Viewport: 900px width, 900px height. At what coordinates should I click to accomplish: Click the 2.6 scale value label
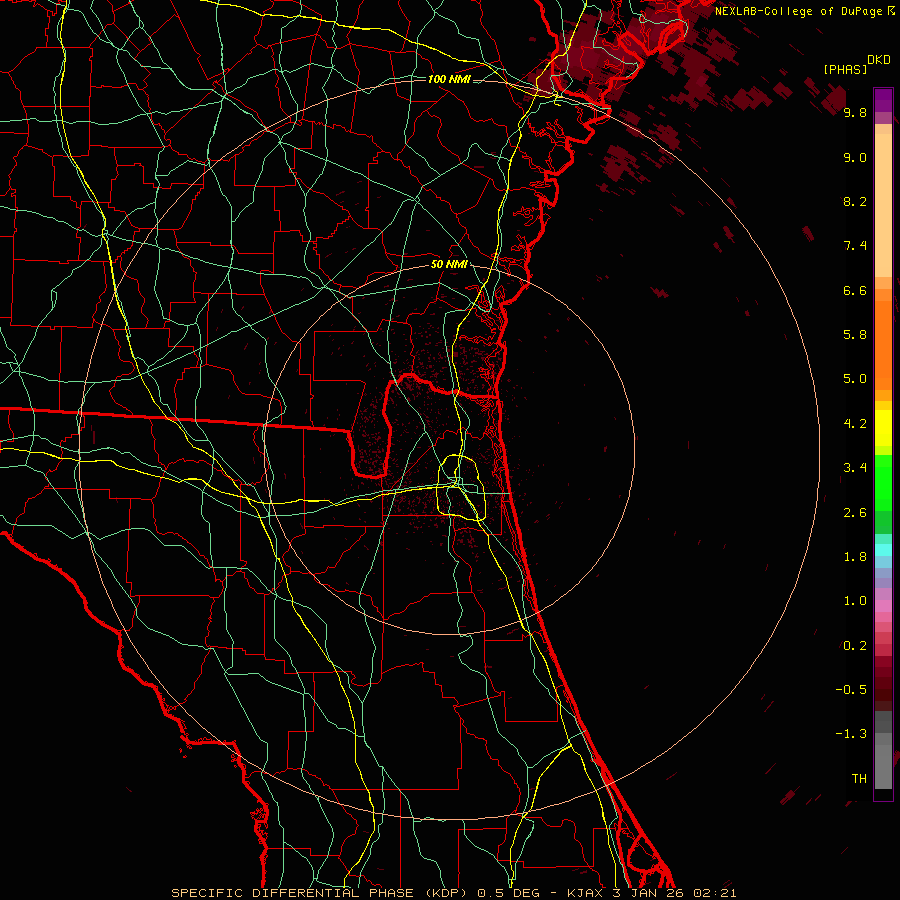pyautogui.click(x=855, y=513)
